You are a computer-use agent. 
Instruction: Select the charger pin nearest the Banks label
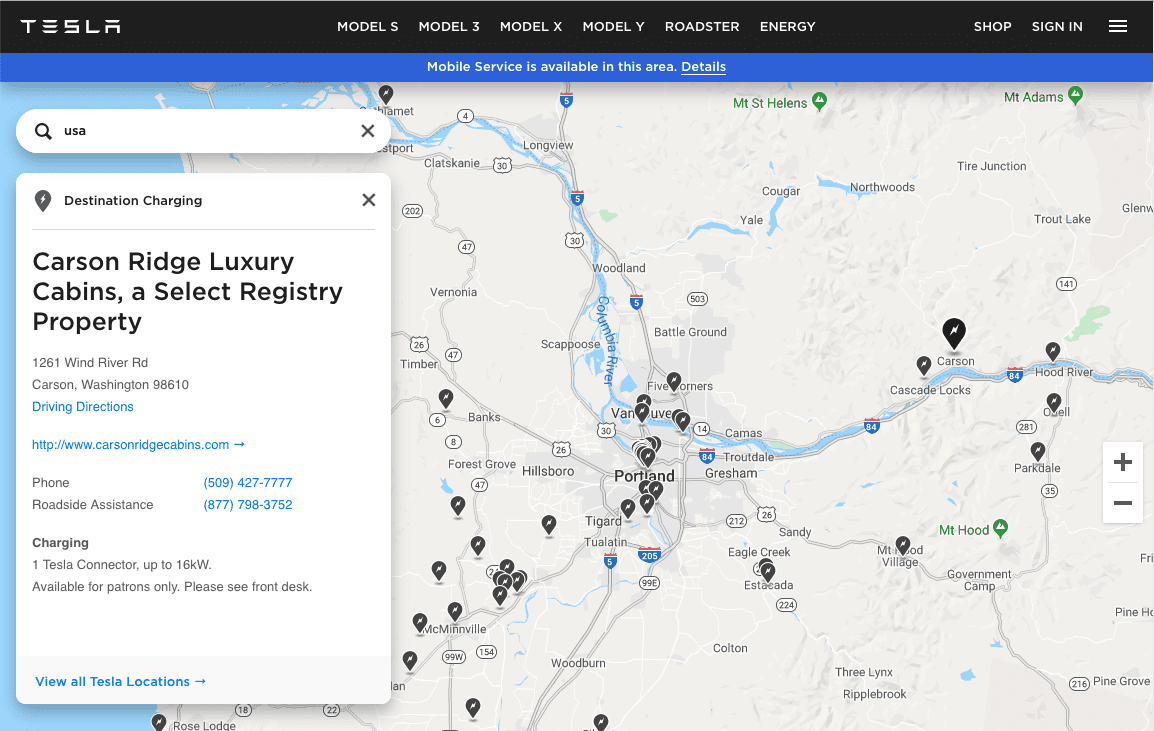click(x=445, y=398)
